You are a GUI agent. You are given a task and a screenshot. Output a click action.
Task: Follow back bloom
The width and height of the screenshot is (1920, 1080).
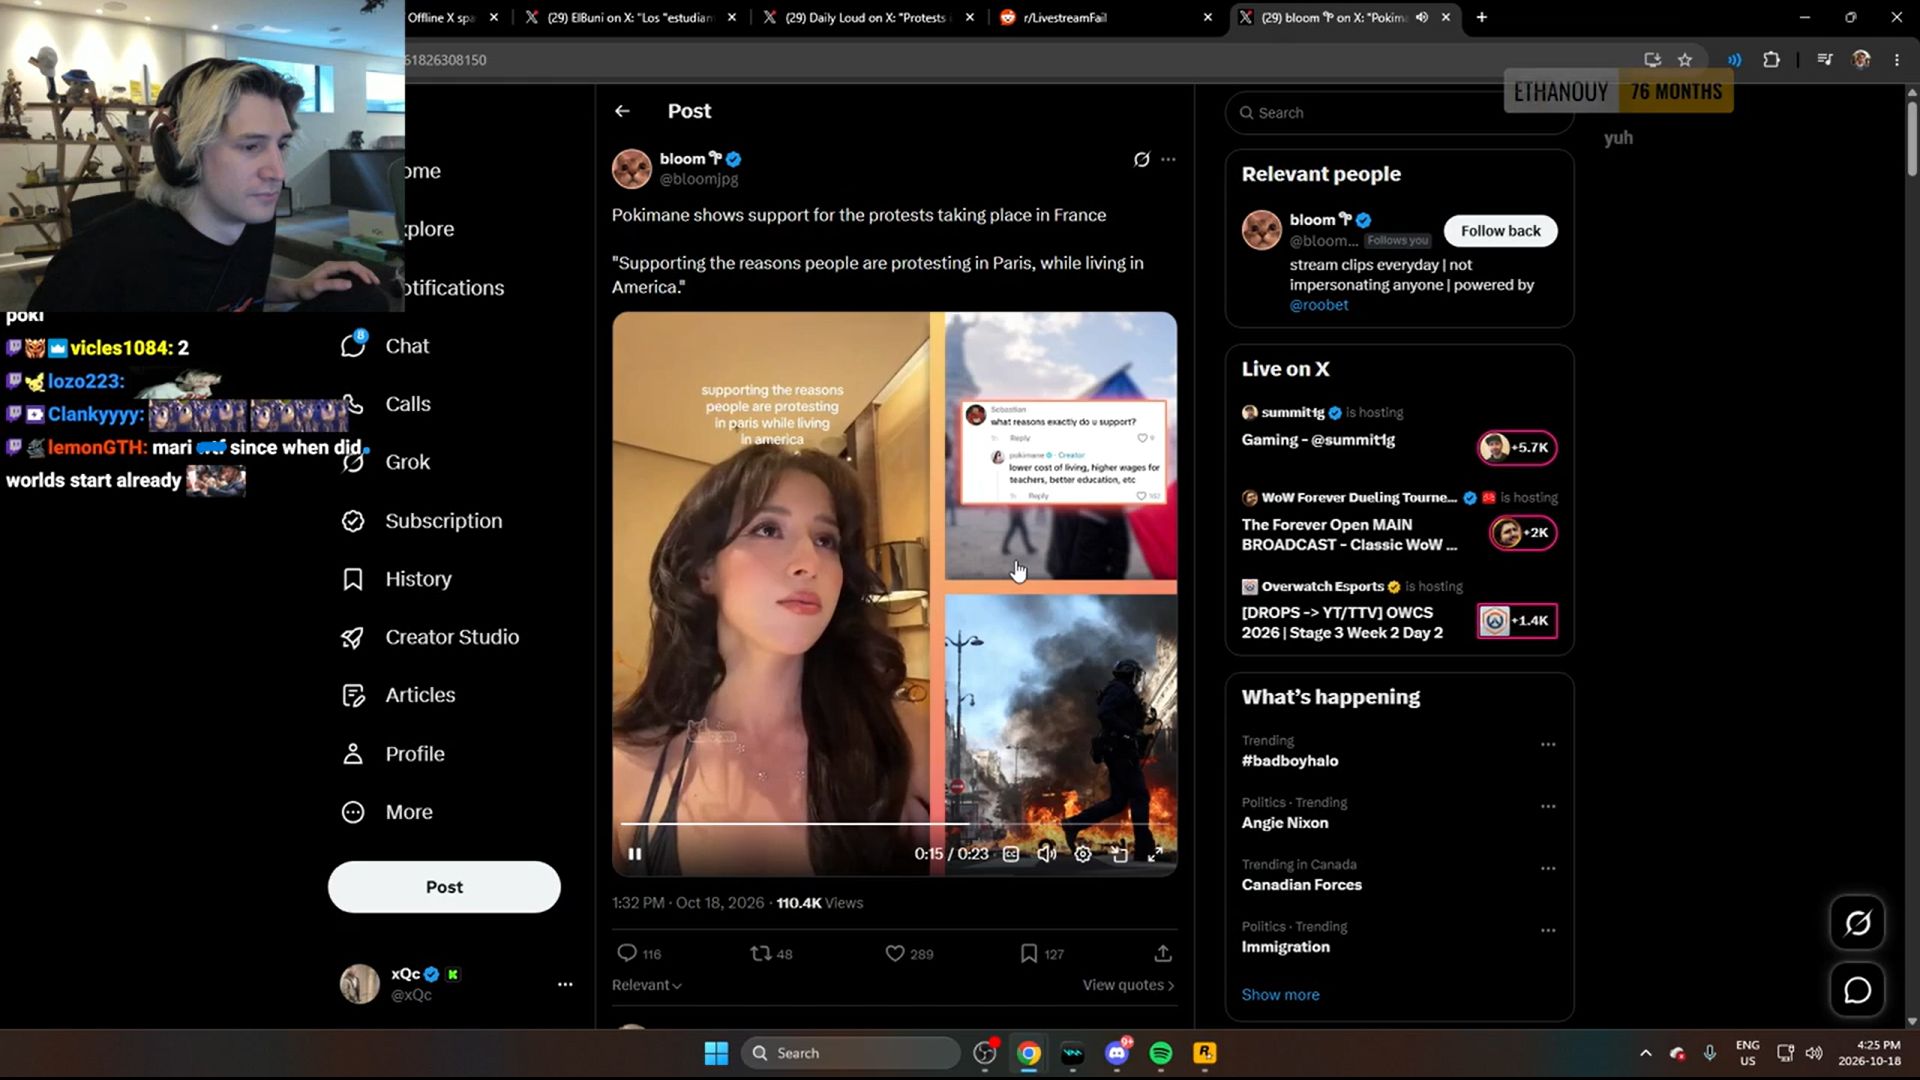pyautogui.click(x=1500, y=231)
